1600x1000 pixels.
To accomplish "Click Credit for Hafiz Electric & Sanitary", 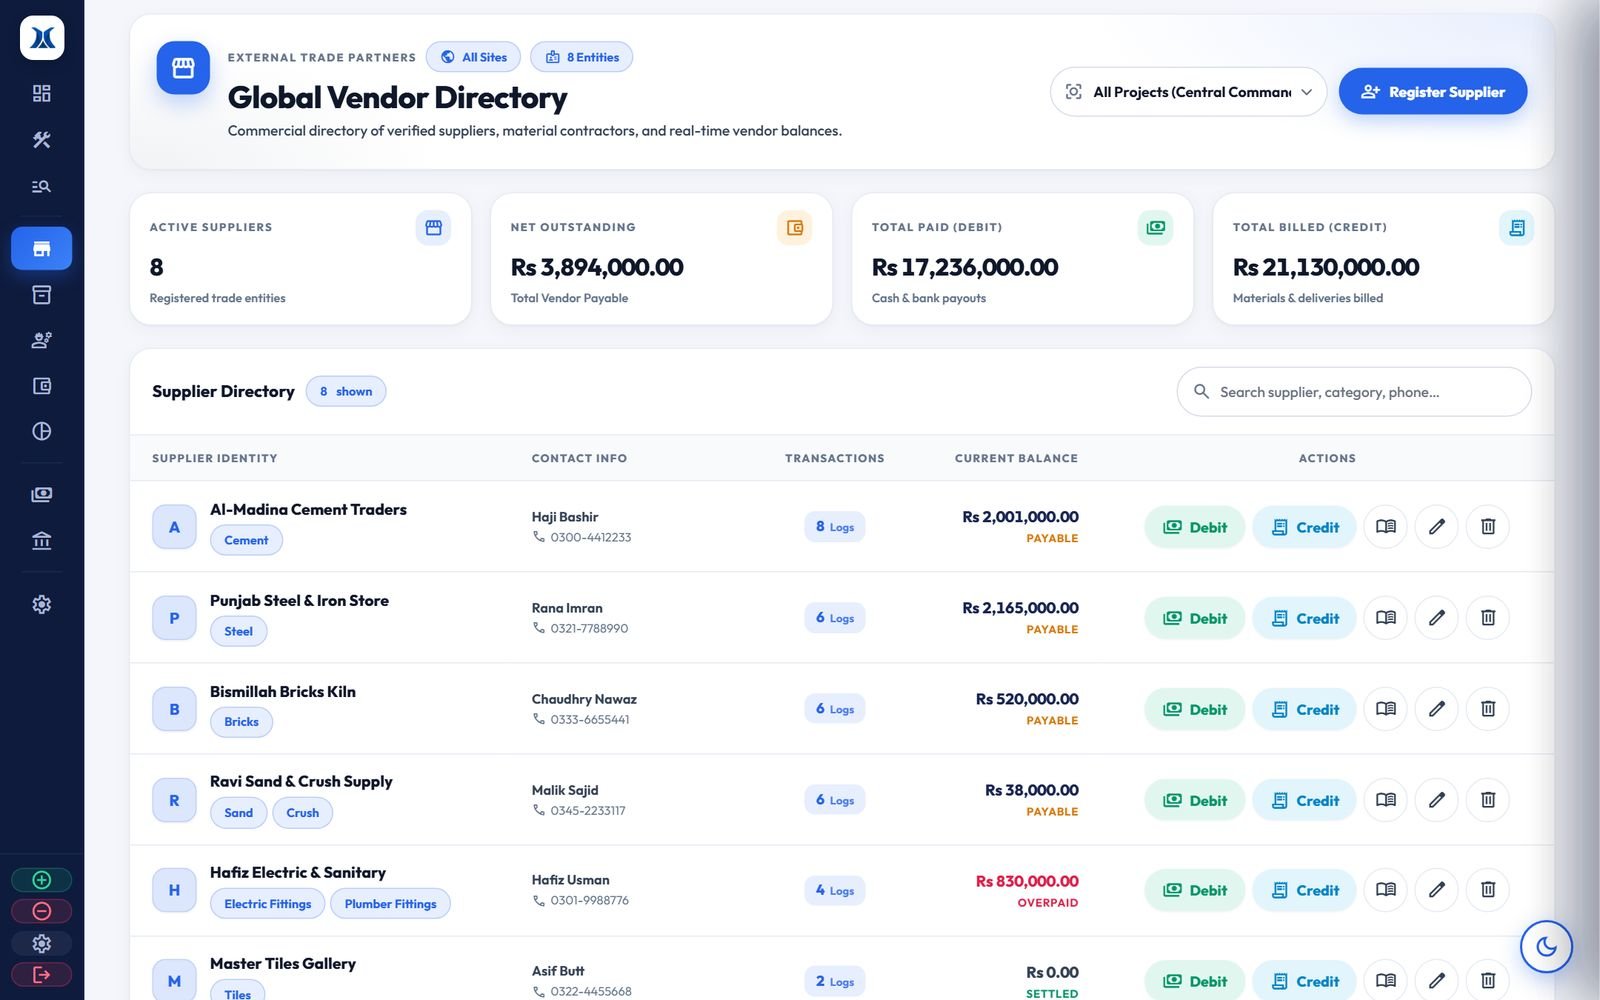I will click(x=1304, y=890).
